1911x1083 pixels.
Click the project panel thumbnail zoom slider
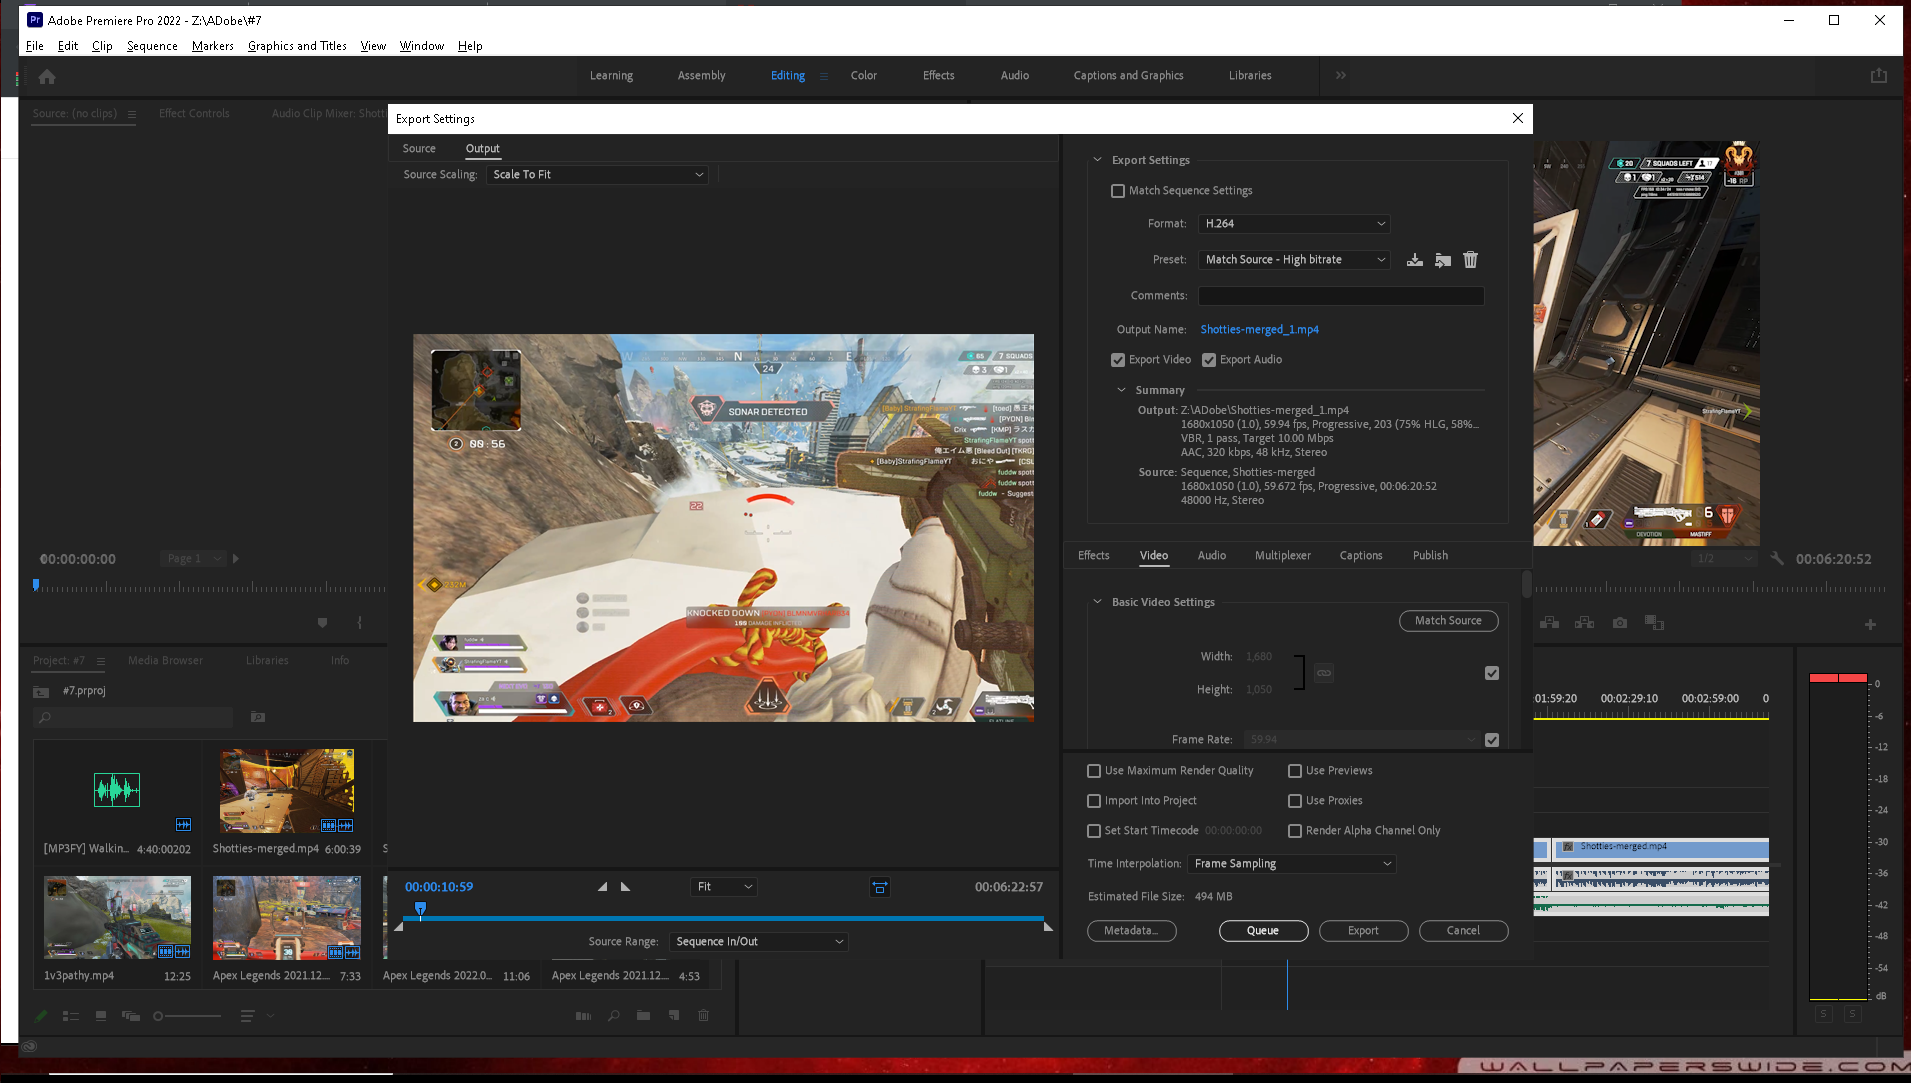[x=188, y=1016]
